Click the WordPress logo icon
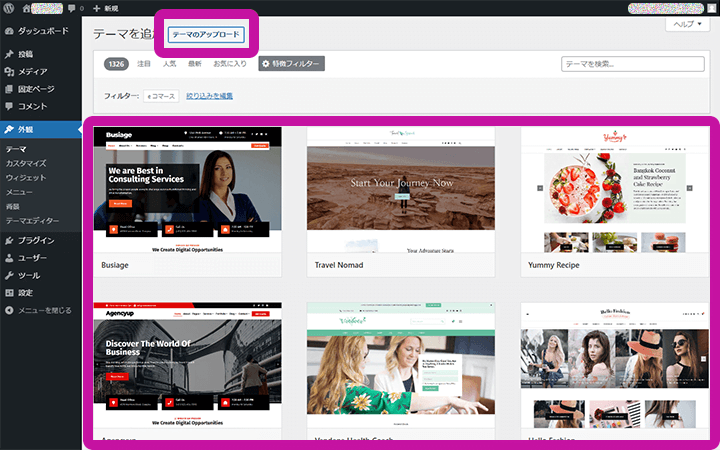Viewport: 720px width, 450px height. [10, 8]
